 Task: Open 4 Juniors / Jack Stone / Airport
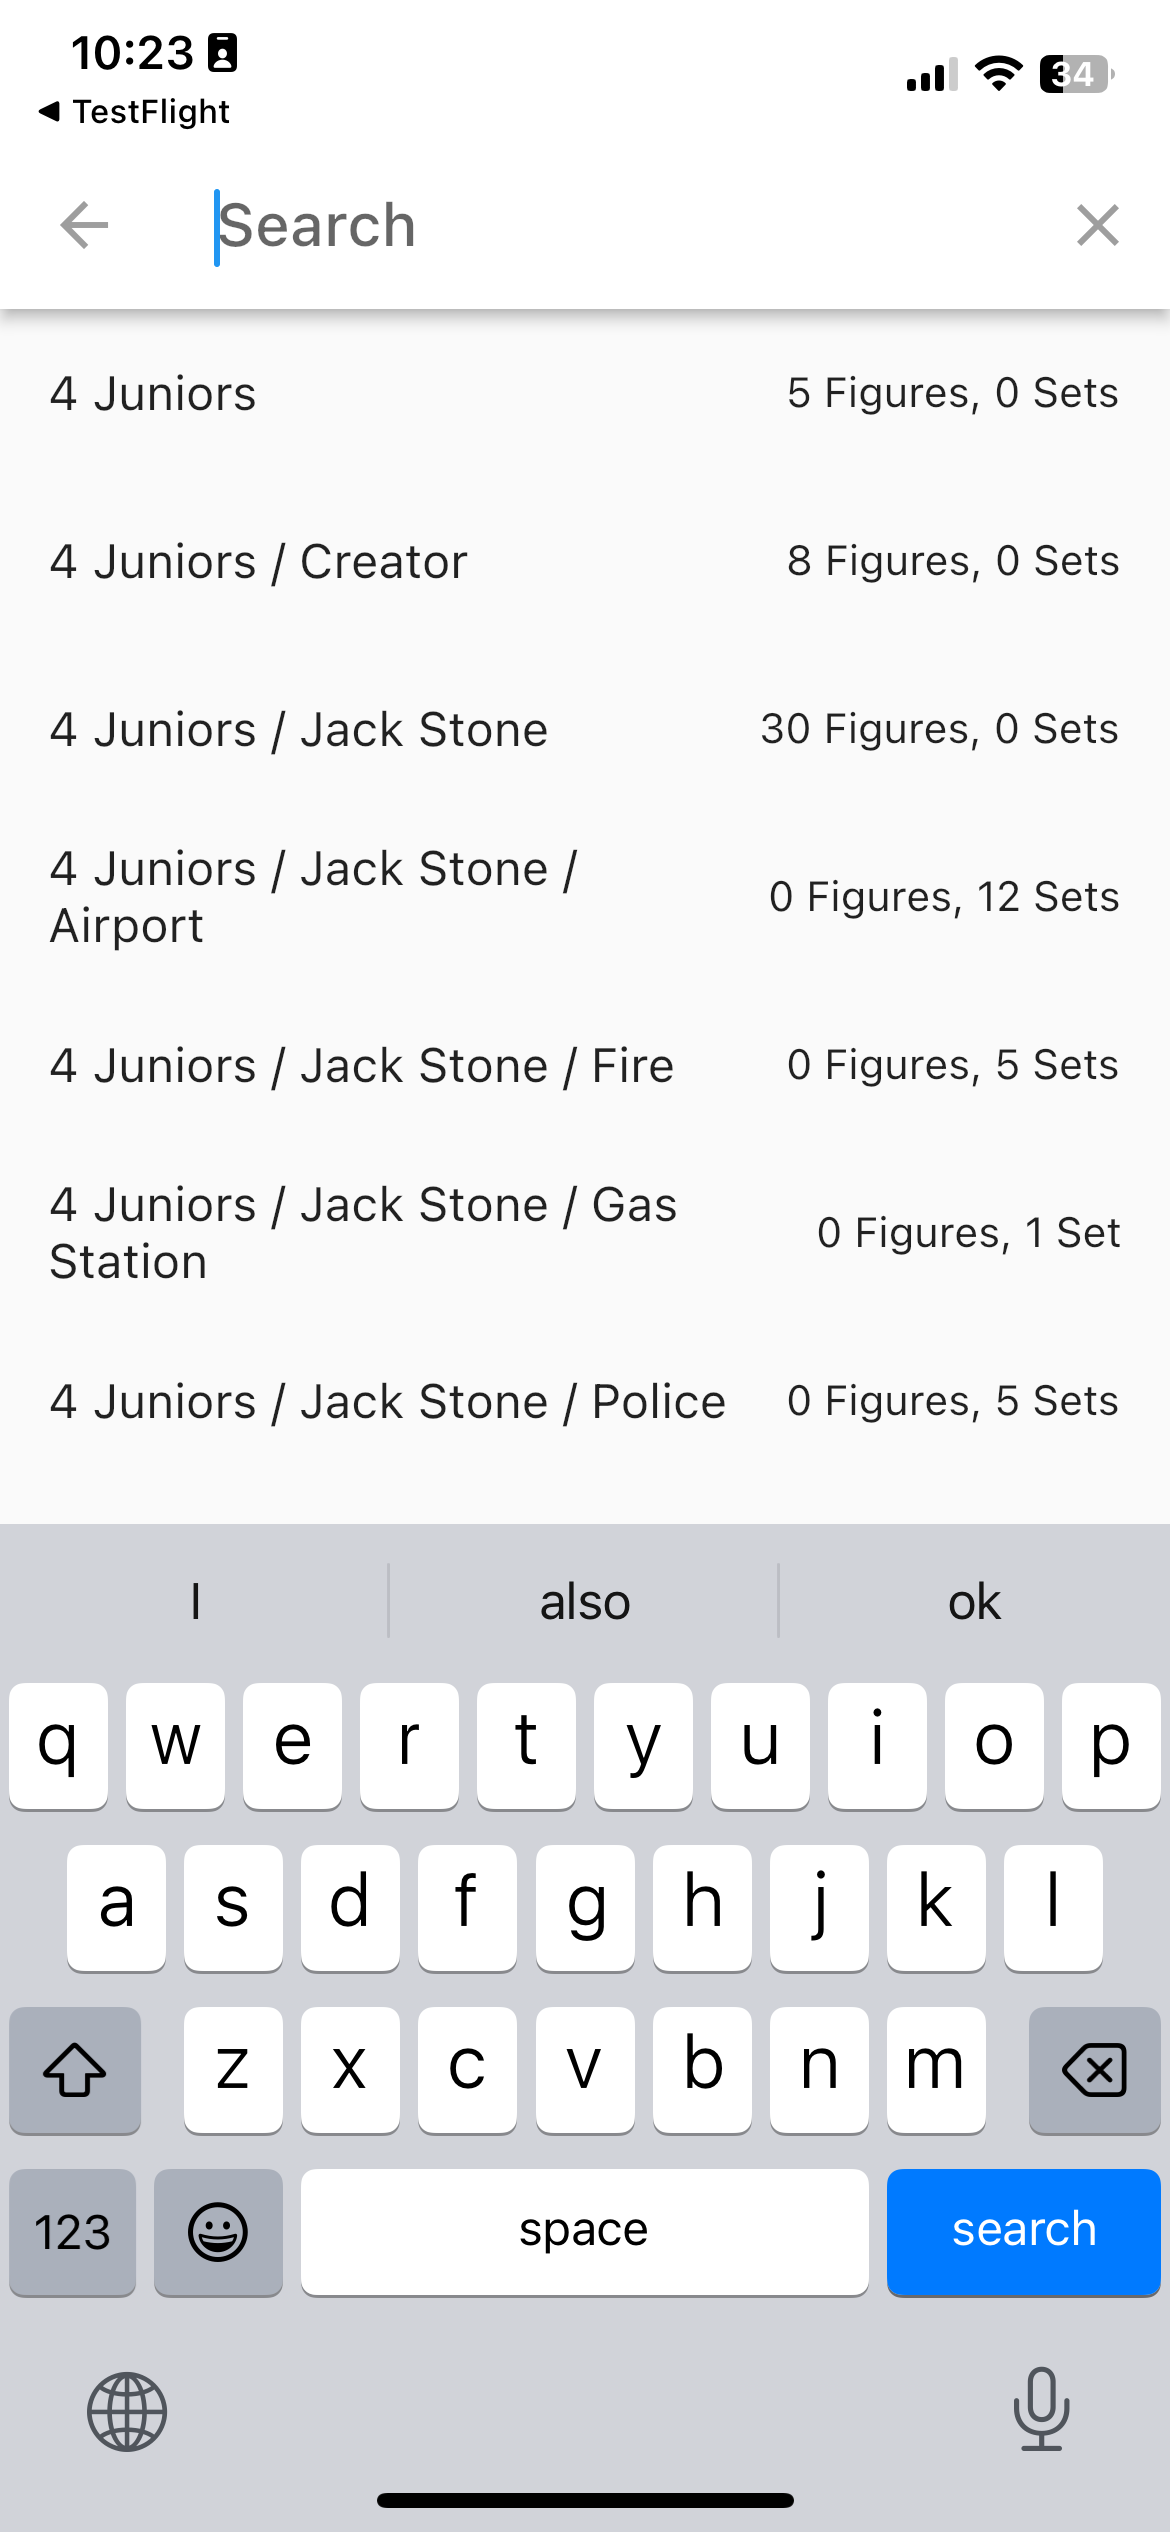pyautogui.click(x=585, y=897)
